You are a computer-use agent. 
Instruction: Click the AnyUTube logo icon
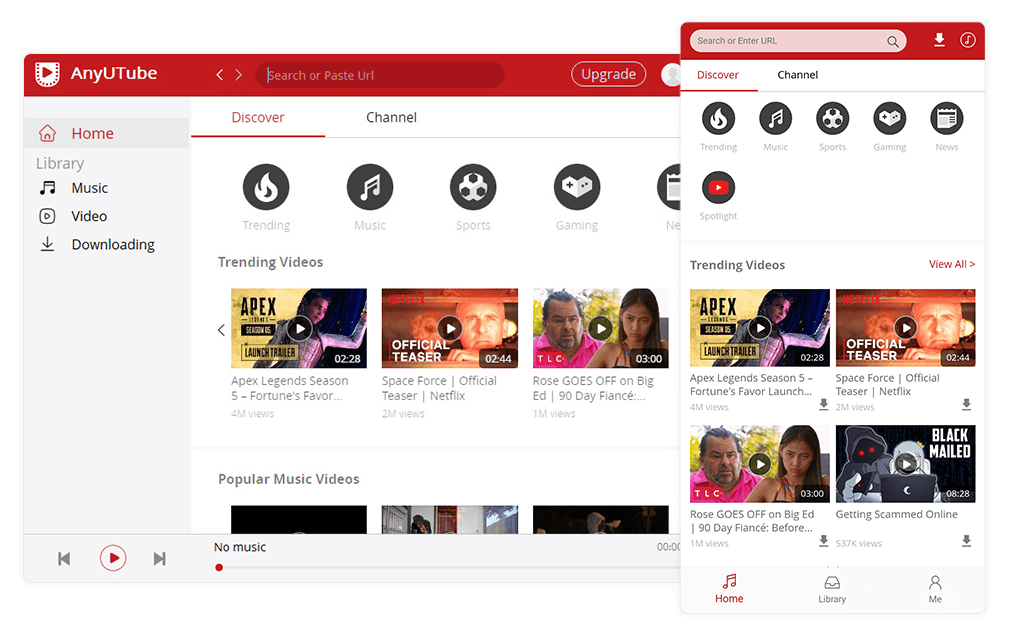(47, 74)
